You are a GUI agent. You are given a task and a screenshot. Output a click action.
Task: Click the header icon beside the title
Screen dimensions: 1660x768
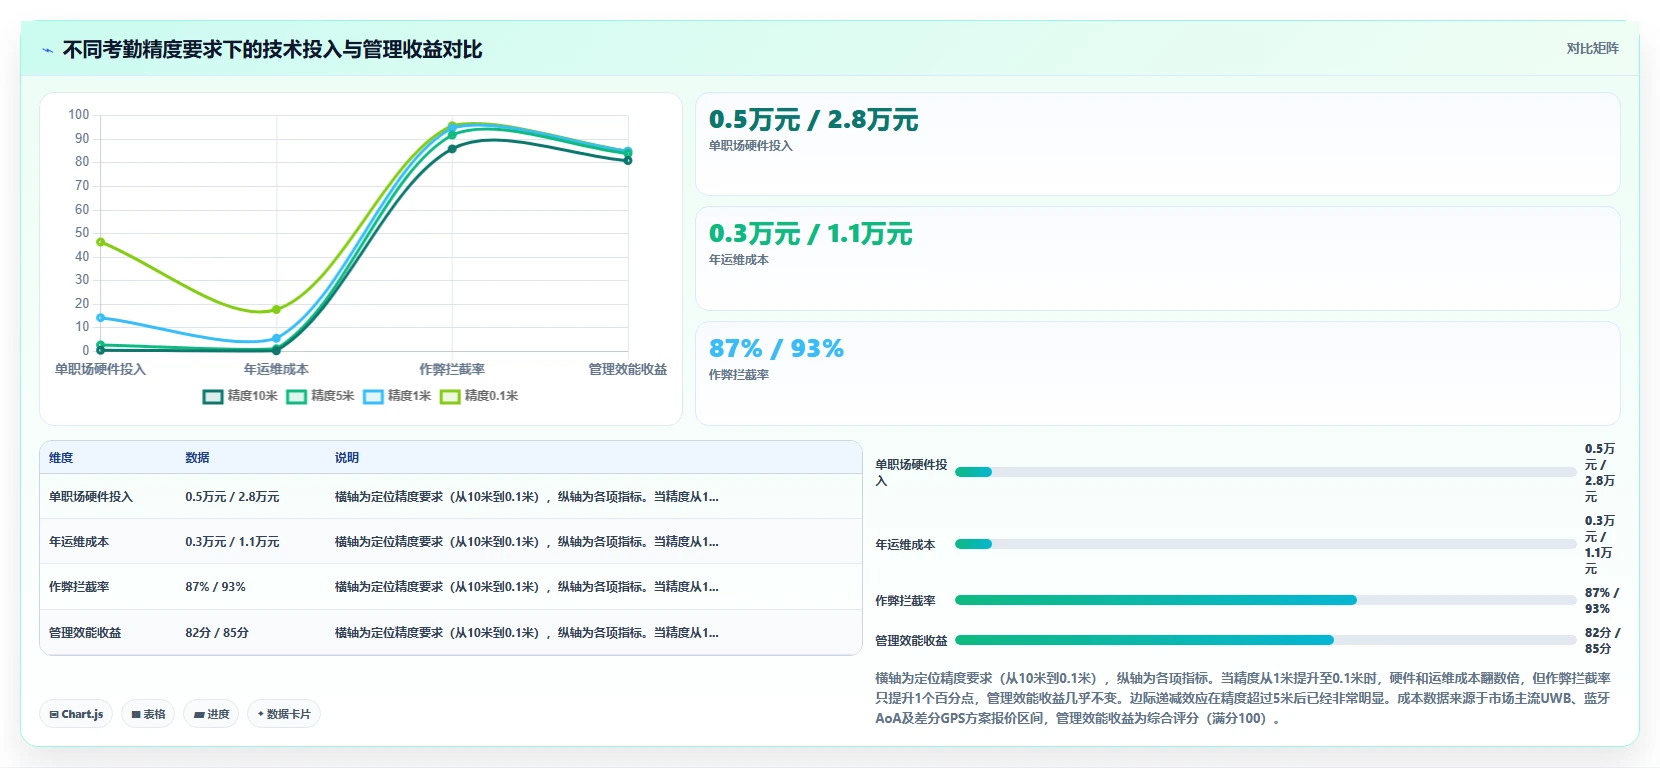point(47,50)
